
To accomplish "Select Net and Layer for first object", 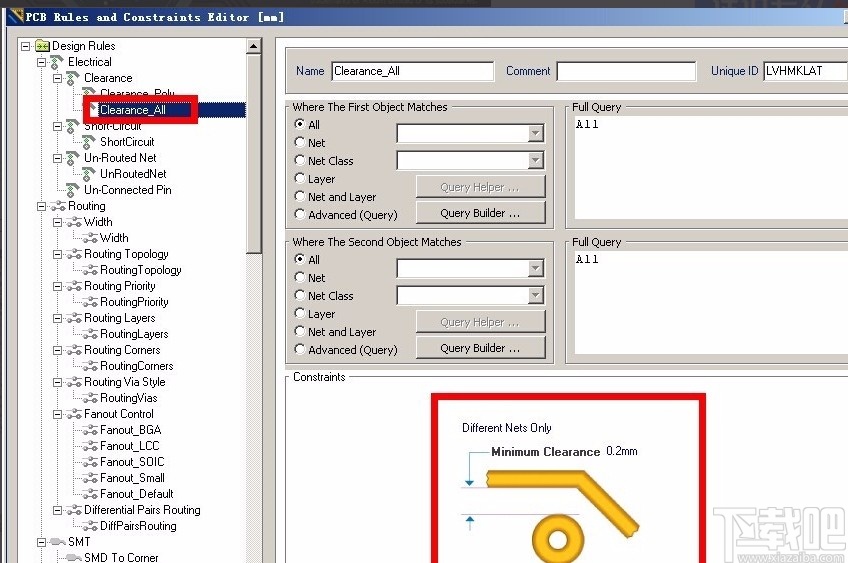I will click(300, 196).
